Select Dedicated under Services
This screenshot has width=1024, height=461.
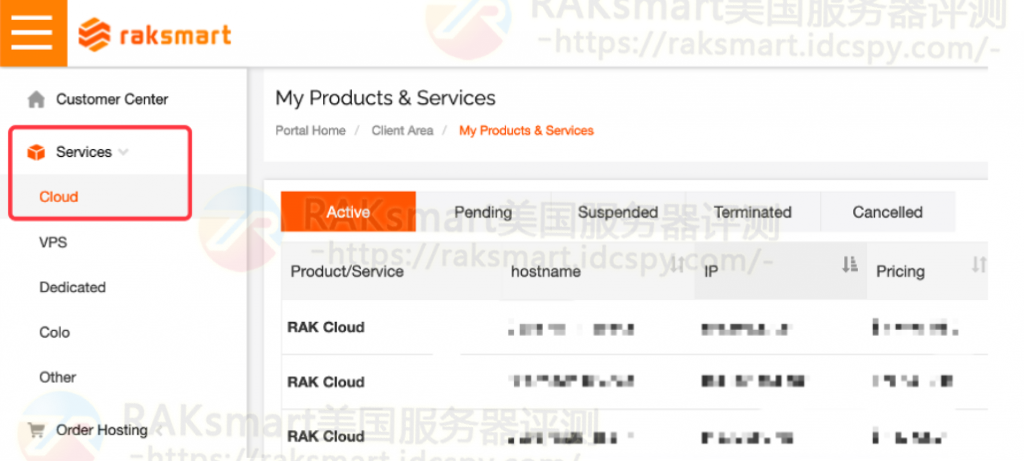point(72,287)
